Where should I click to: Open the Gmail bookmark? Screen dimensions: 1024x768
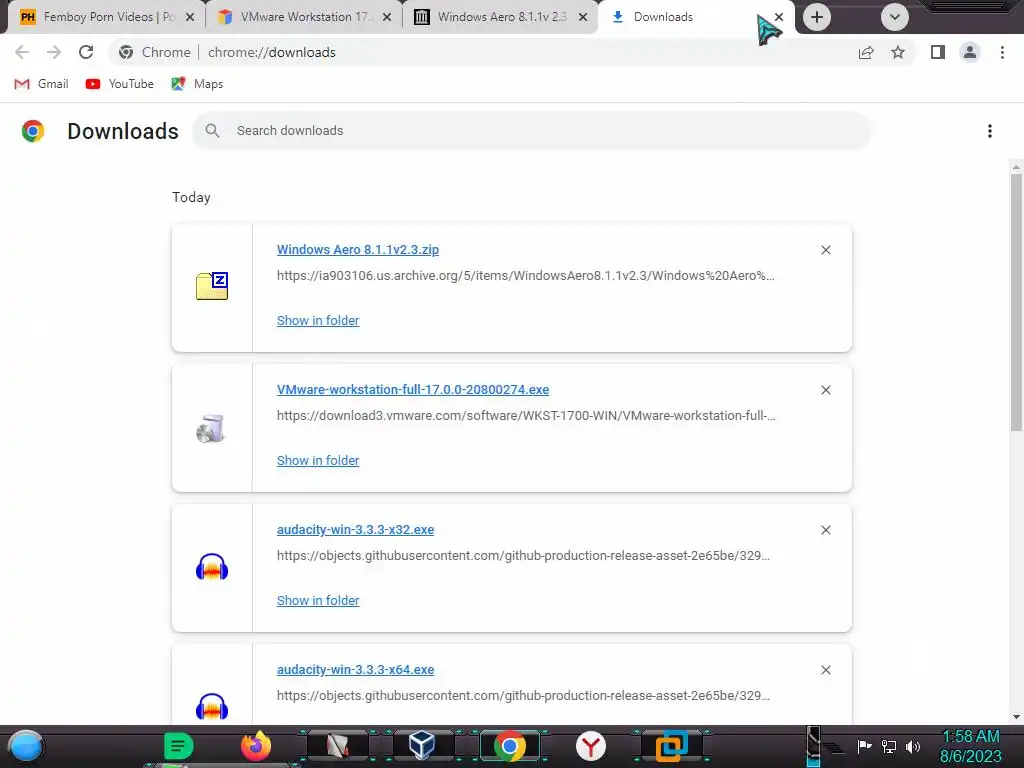tap(41, 84)
